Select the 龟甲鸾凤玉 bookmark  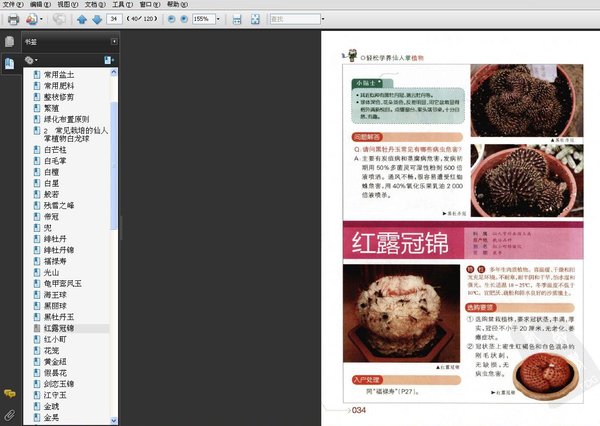pyautogui.click(x=63, y=283)
